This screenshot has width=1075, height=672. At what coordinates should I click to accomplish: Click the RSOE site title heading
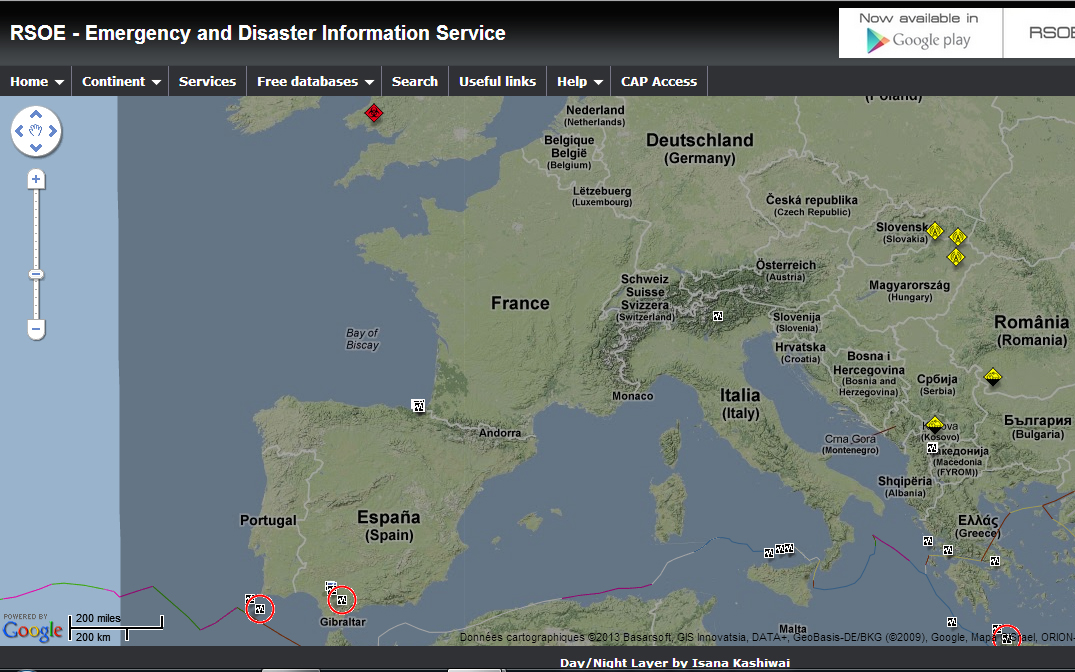(x=258, y=33)
